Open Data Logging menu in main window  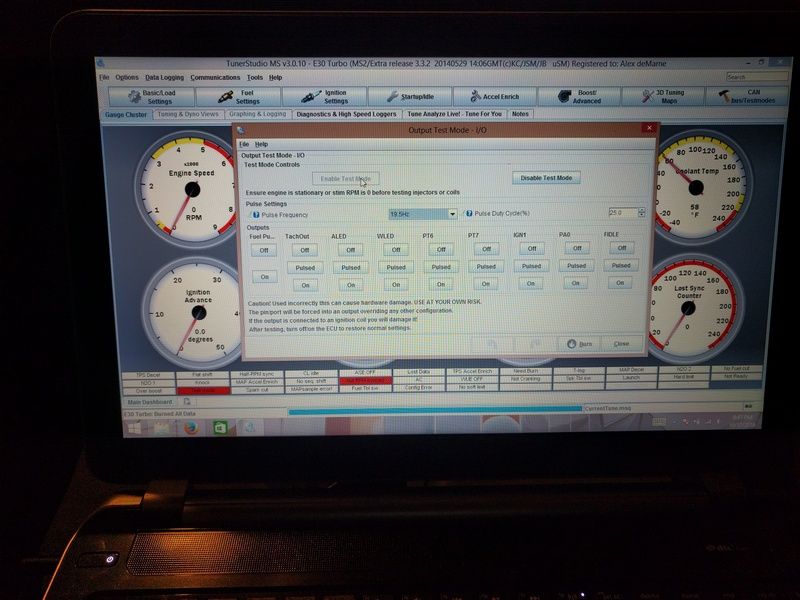164,77
